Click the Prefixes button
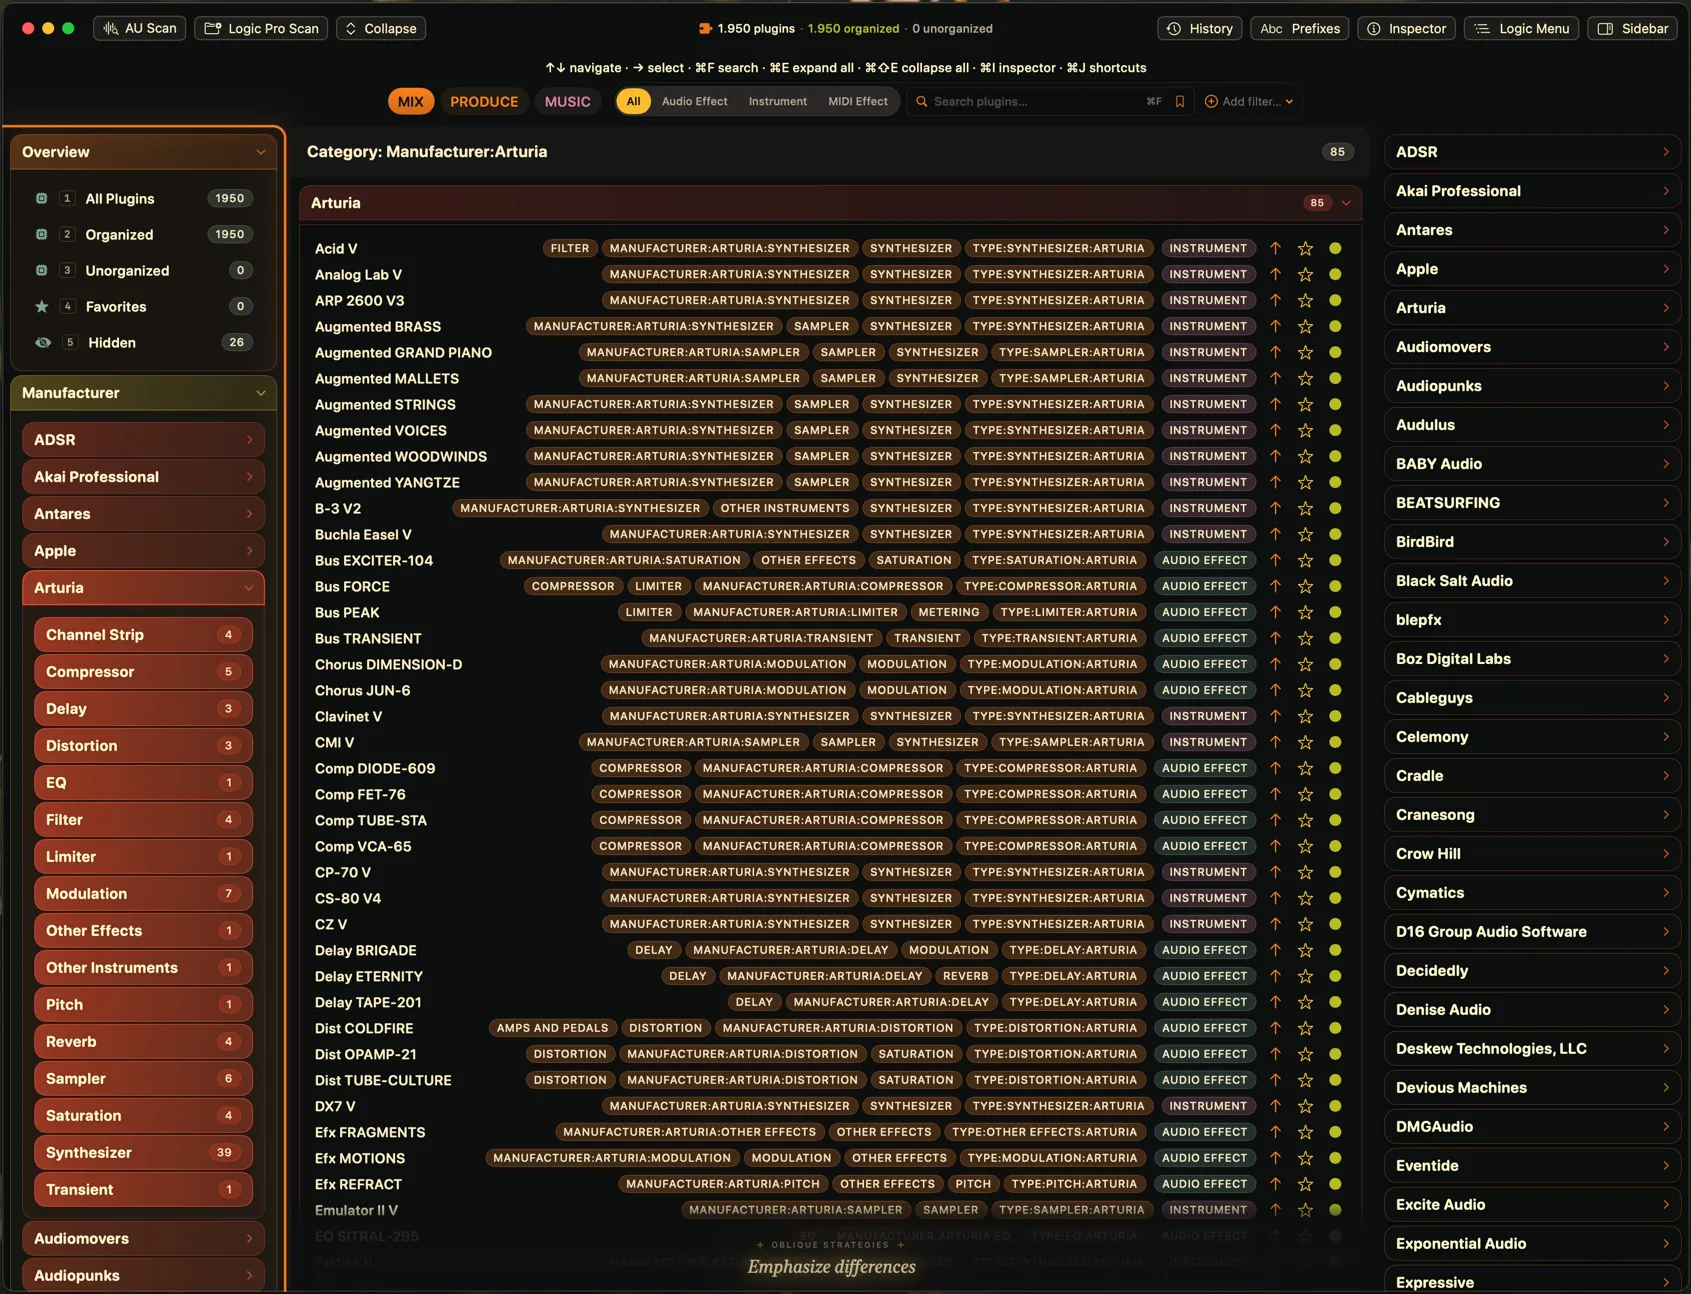Viewport: 1691px width, 1294px height. (1300, 29)
